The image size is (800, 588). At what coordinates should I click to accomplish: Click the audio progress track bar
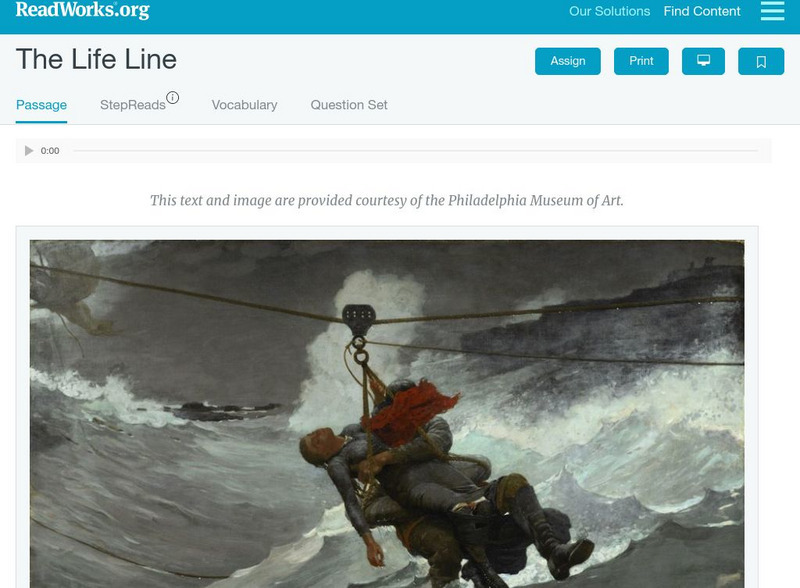[415, 151]
